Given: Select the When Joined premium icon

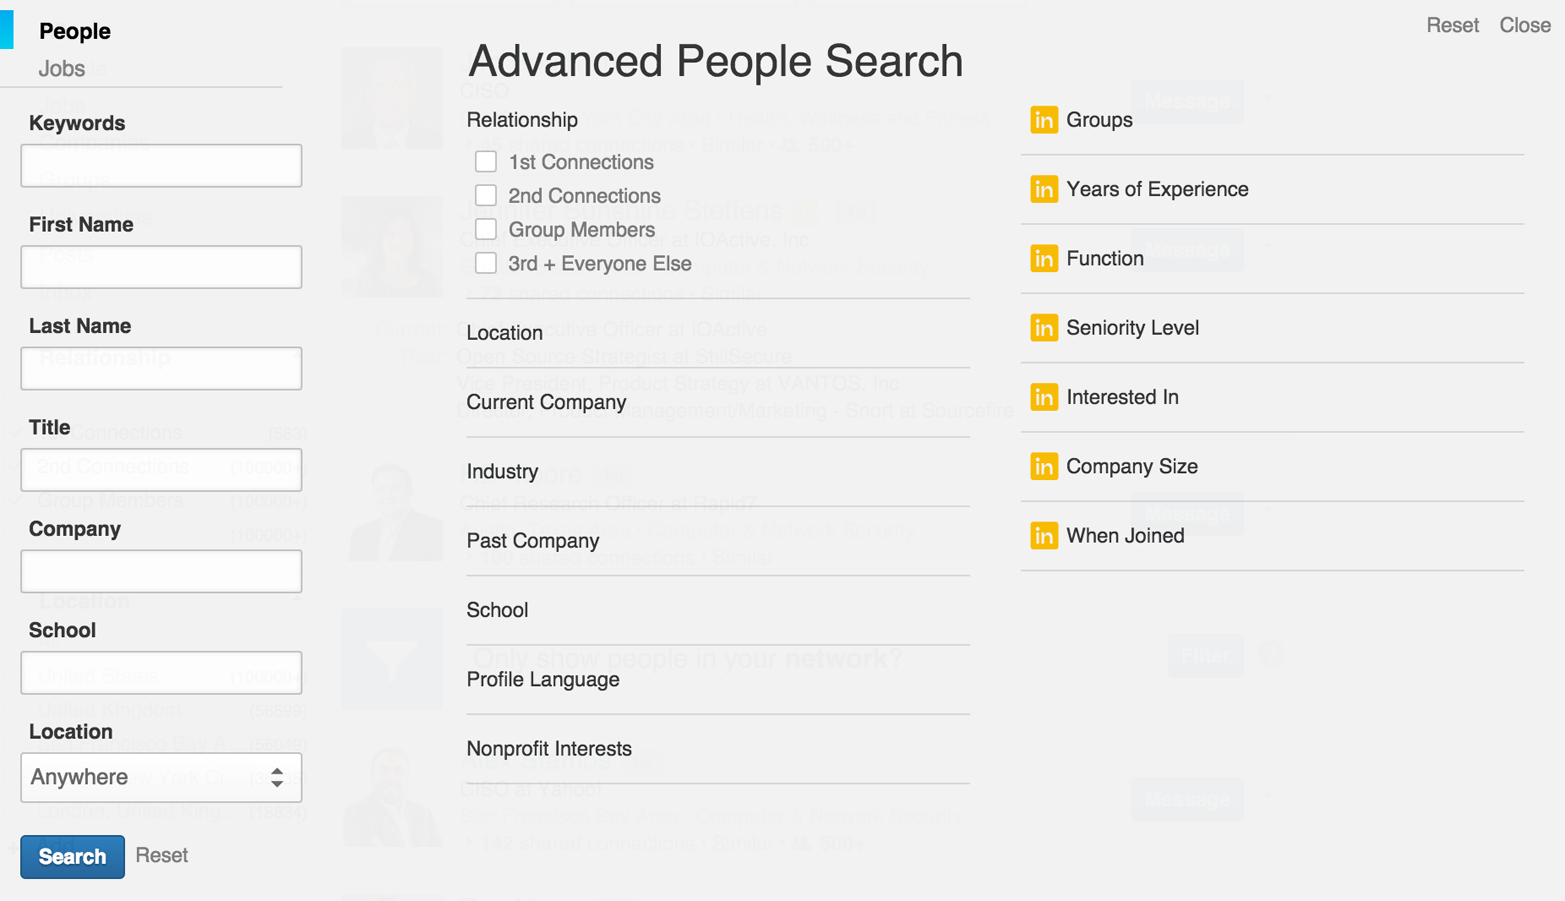Looking at the screenshot, I should click(1045, 536).
